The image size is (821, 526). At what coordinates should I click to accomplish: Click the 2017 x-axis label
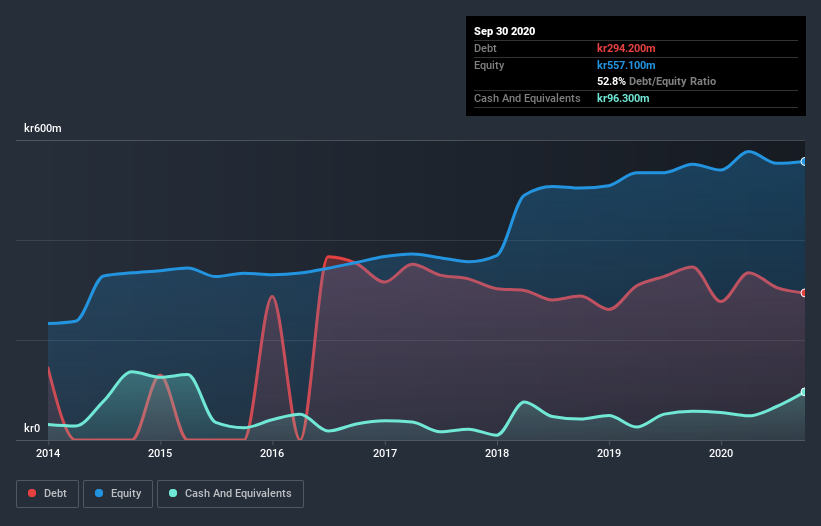click(x=385, y=453)
